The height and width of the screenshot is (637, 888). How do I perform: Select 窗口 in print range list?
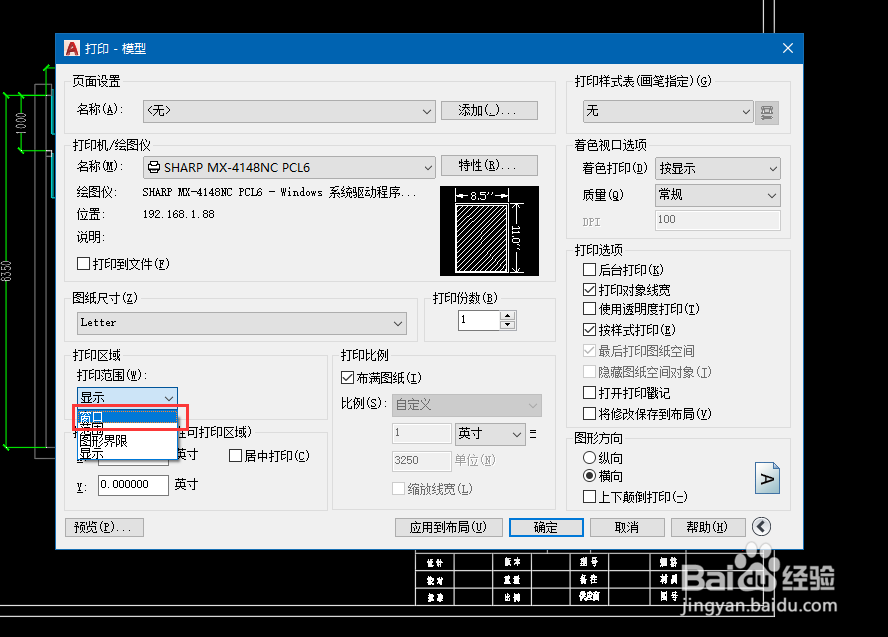pos(127,417)
